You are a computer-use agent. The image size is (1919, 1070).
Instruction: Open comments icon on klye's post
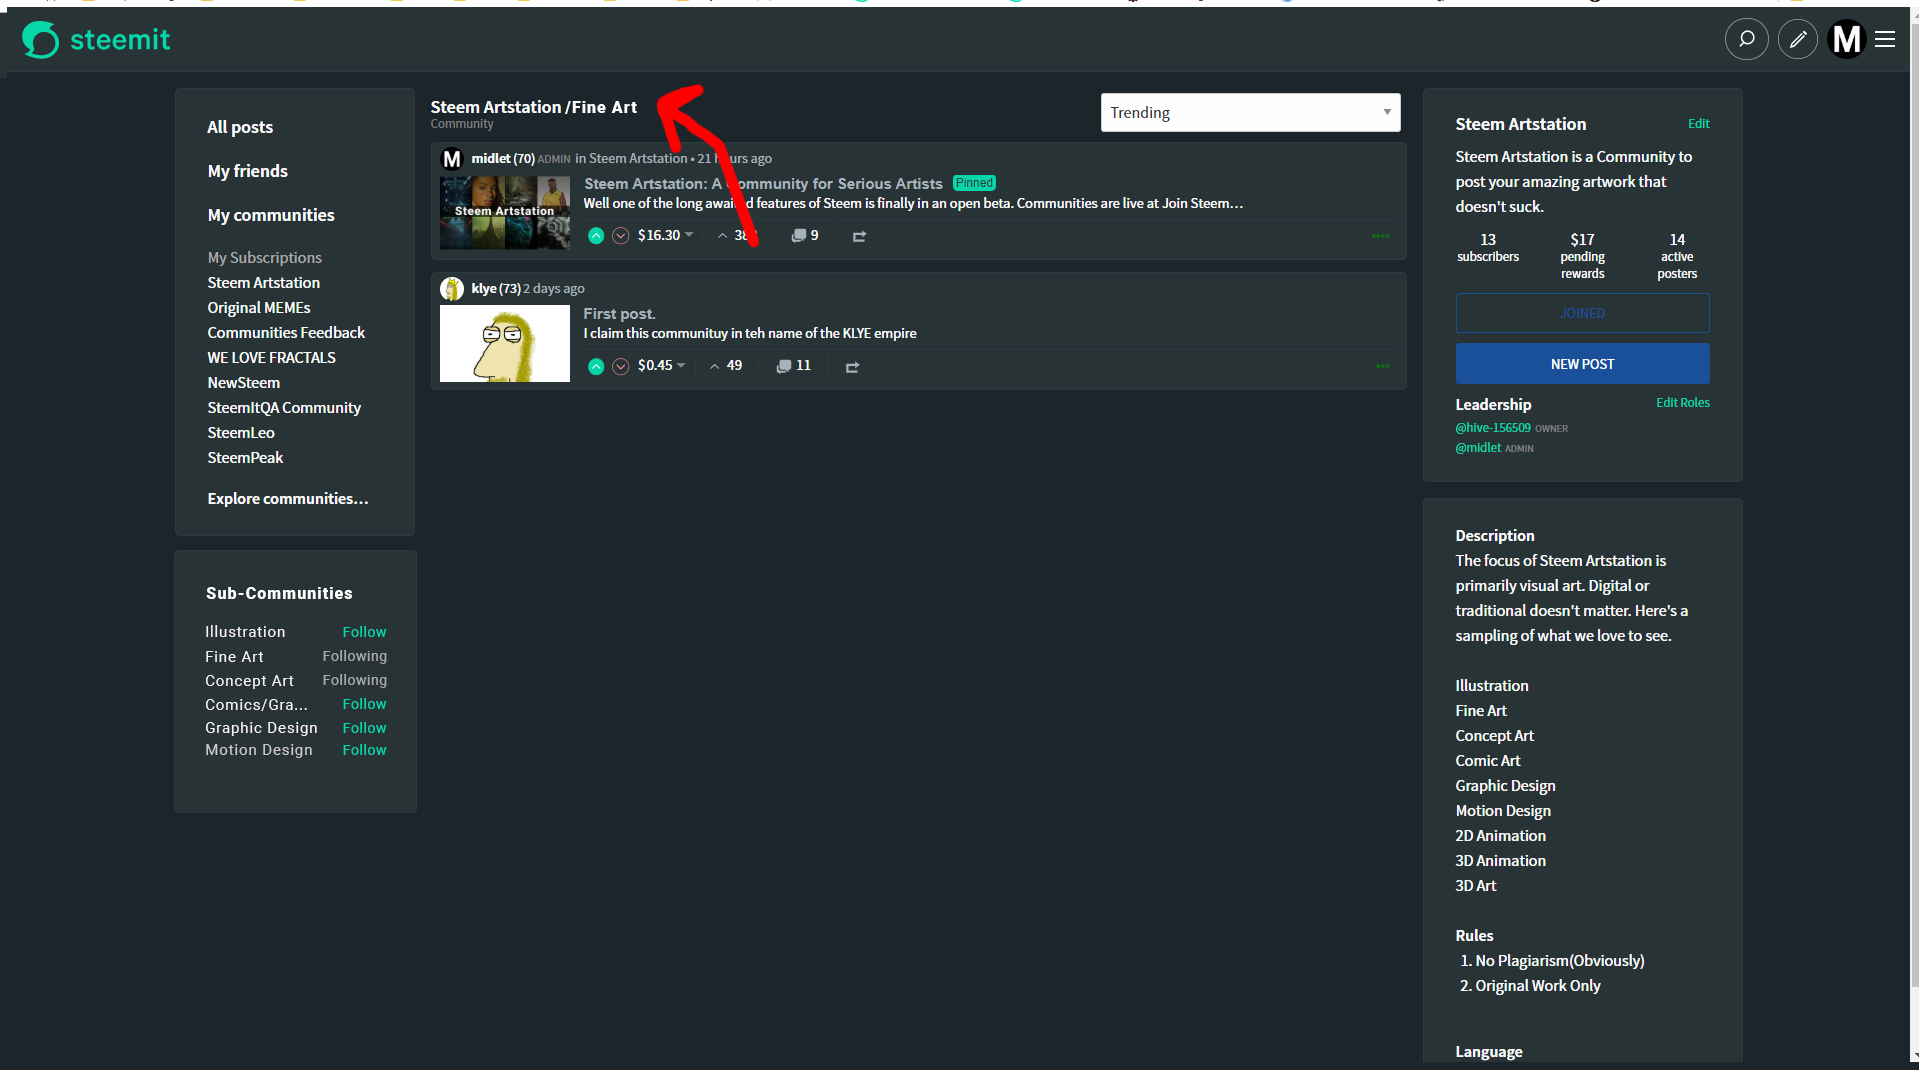point(784,366)
